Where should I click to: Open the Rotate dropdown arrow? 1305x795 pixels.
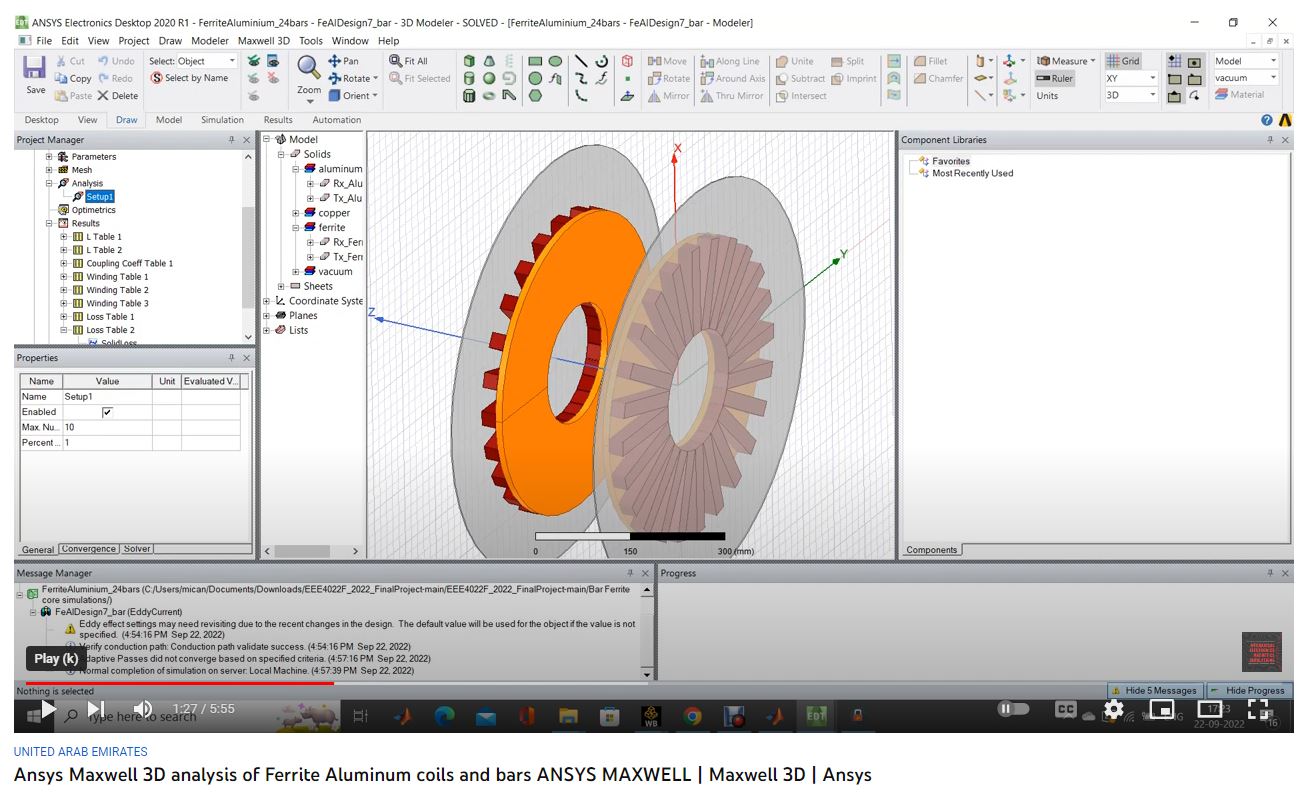375,79
